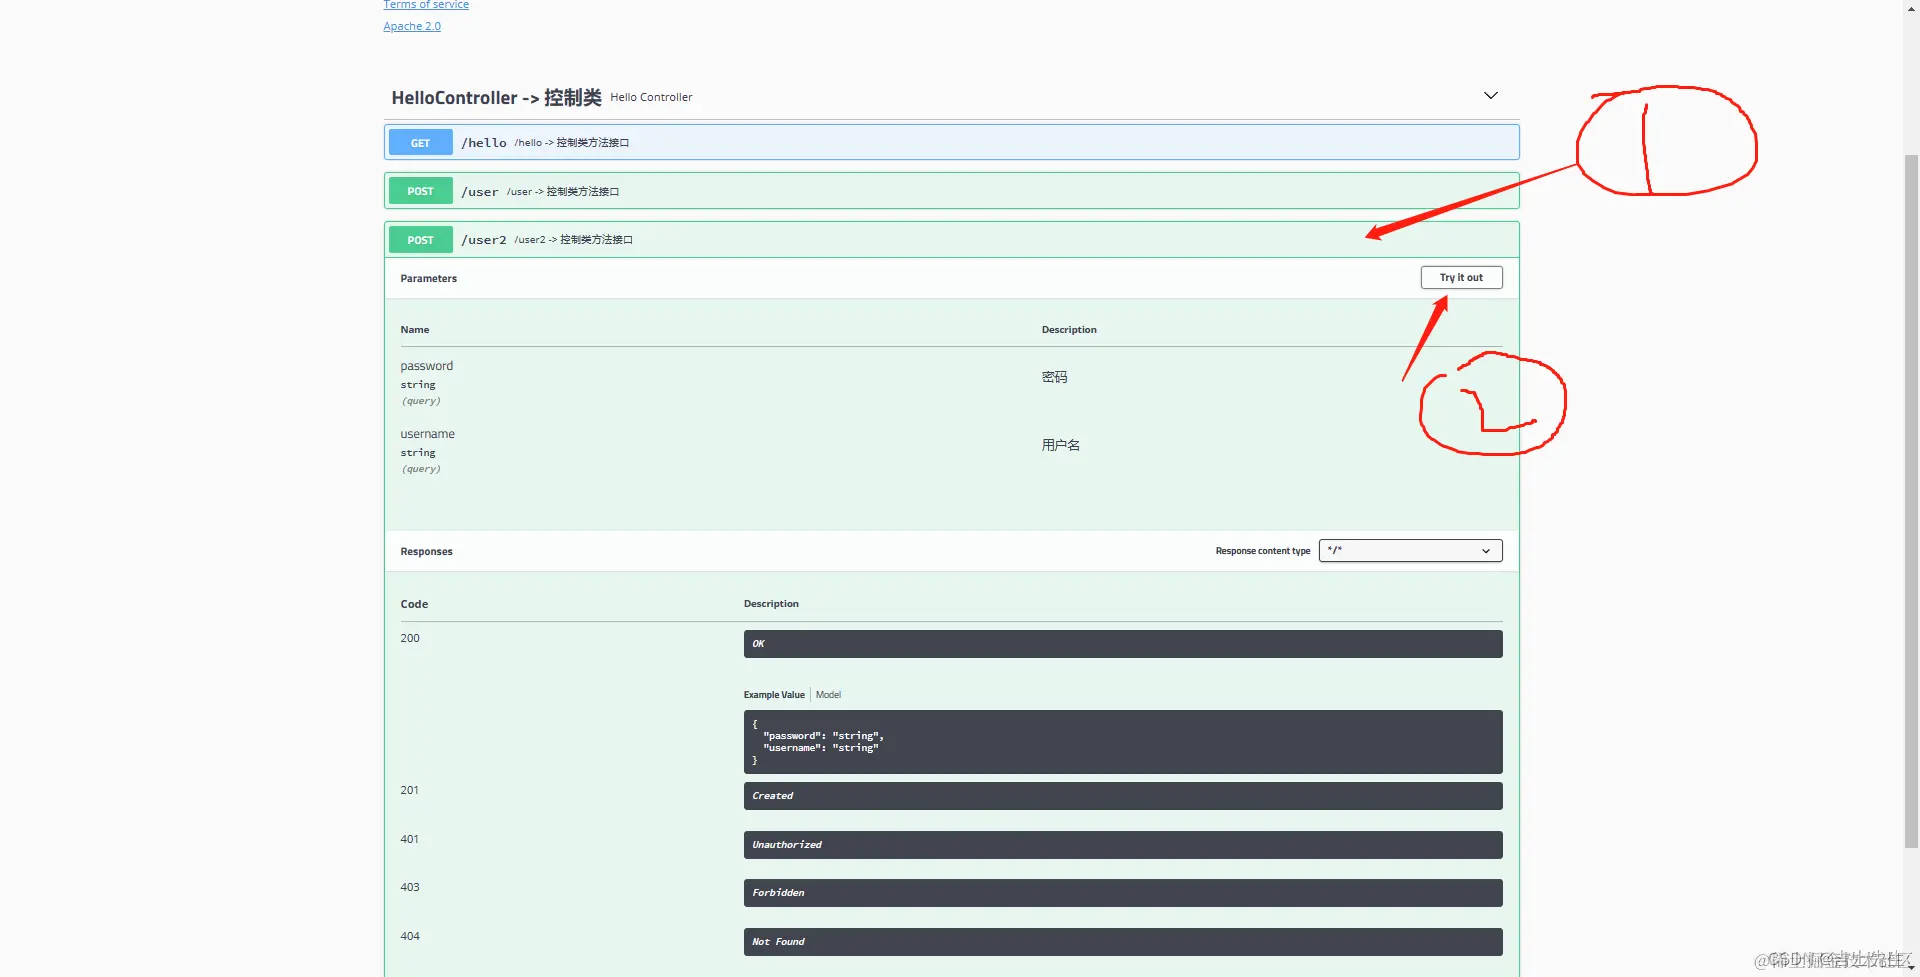The height and width of the screenshot is (977, 1920).
Task: Expand the POST /user operation
Action: click(x=951, y=191)
